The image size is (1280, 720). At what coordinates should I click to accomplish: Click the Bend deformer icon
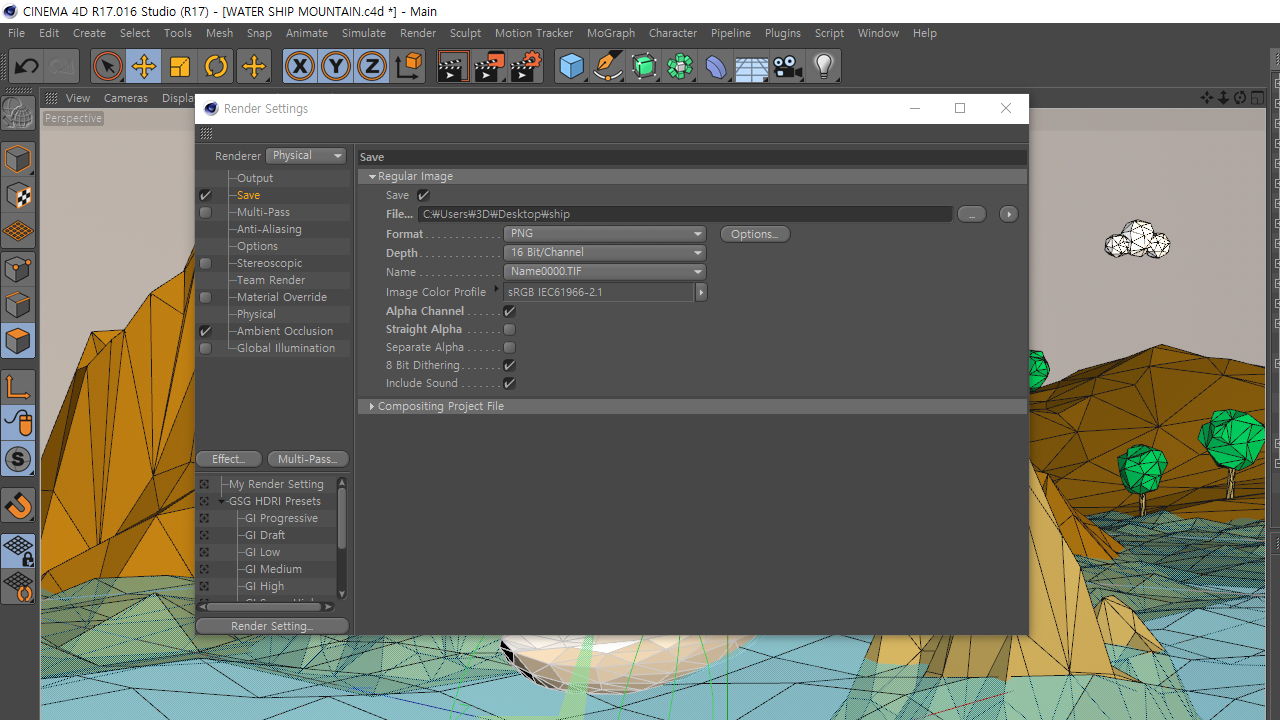click(x=716, y=67)
